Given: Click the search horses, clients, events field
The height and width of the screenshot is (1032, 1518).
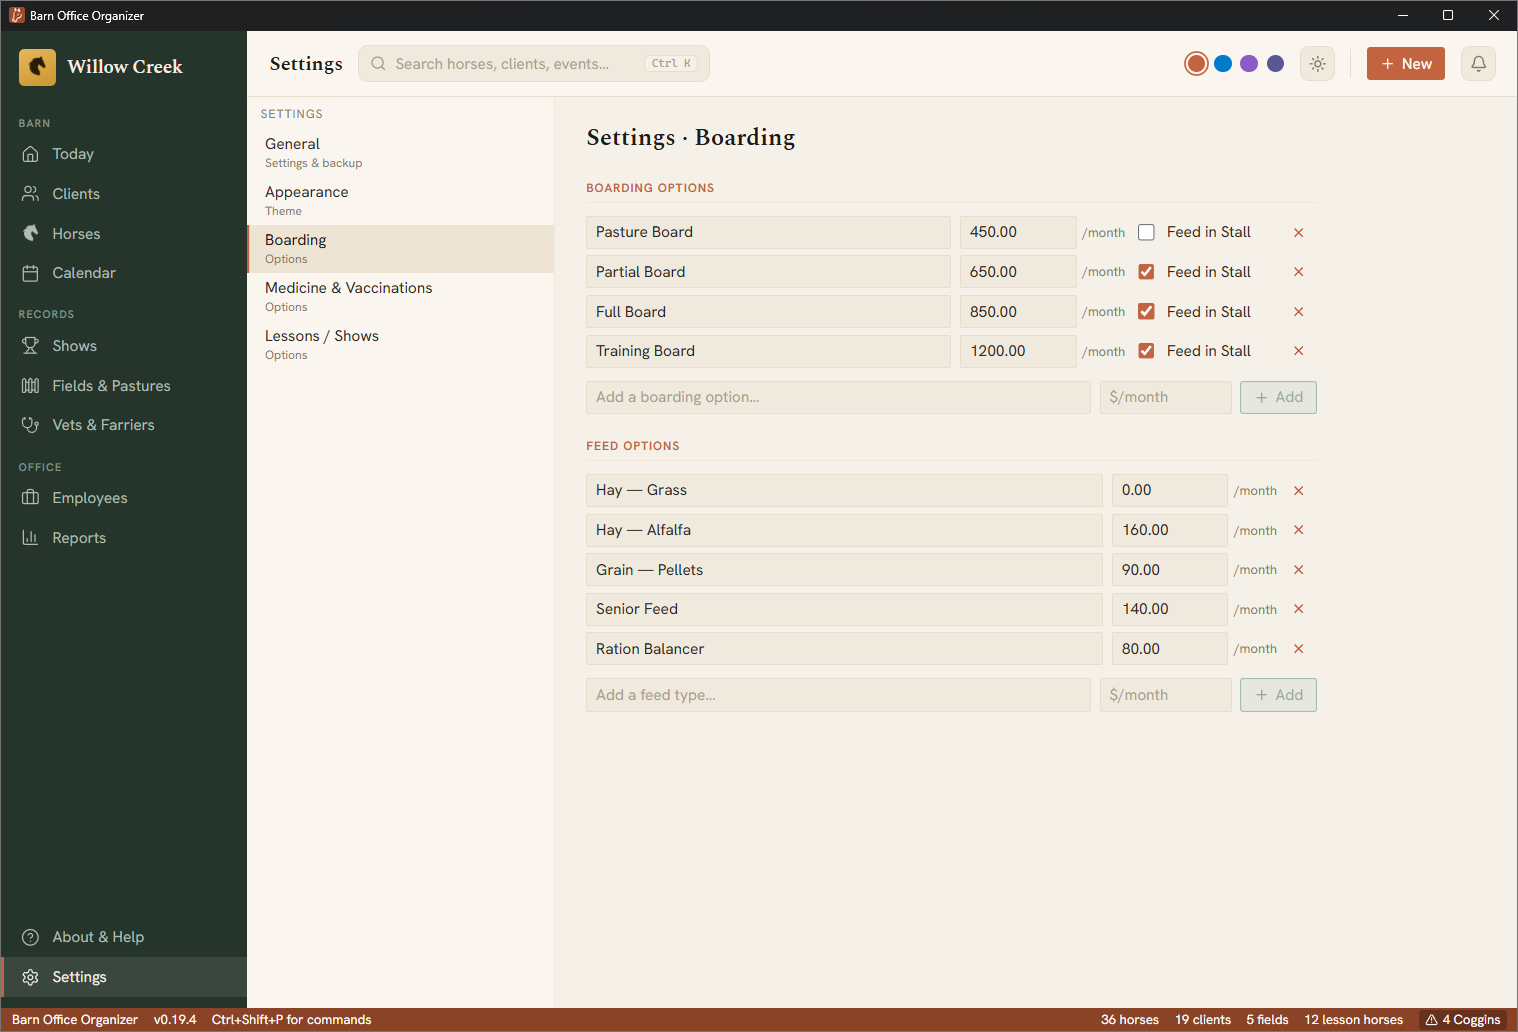Looking at the screenshot, I should click(x=534, y=64).
